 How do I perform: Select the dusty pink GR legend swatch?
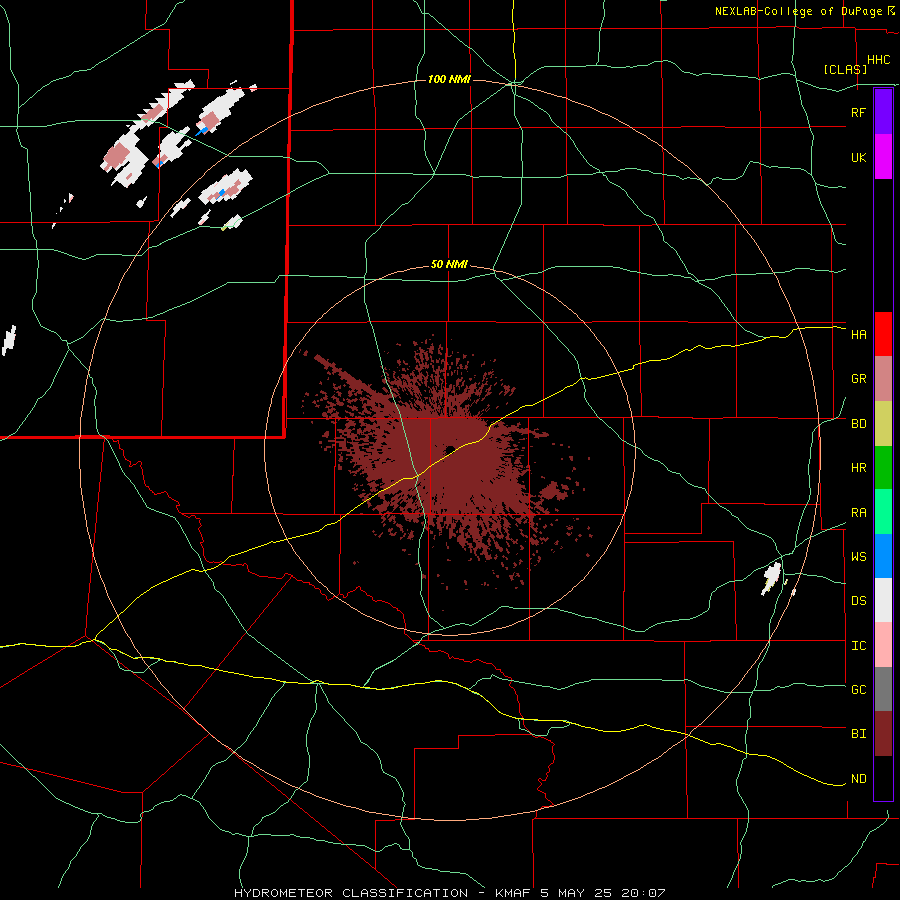coord(883,378)
